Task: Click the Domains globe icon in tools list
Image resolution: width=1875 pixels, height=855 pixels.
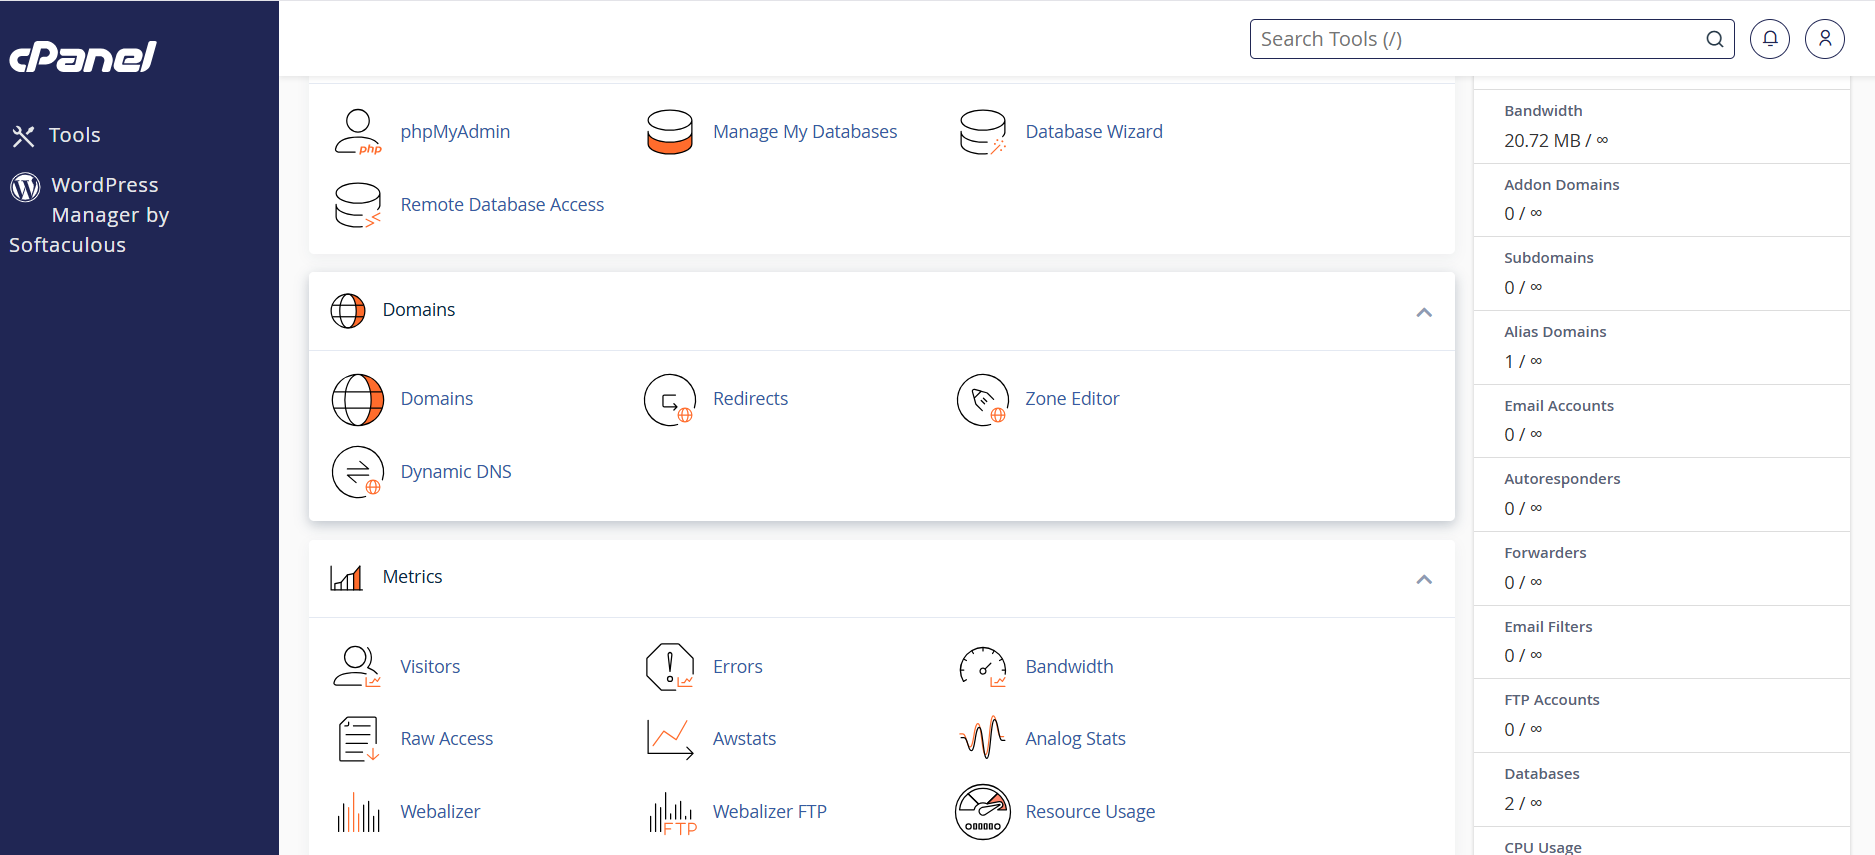Action: tap(358, 399)
